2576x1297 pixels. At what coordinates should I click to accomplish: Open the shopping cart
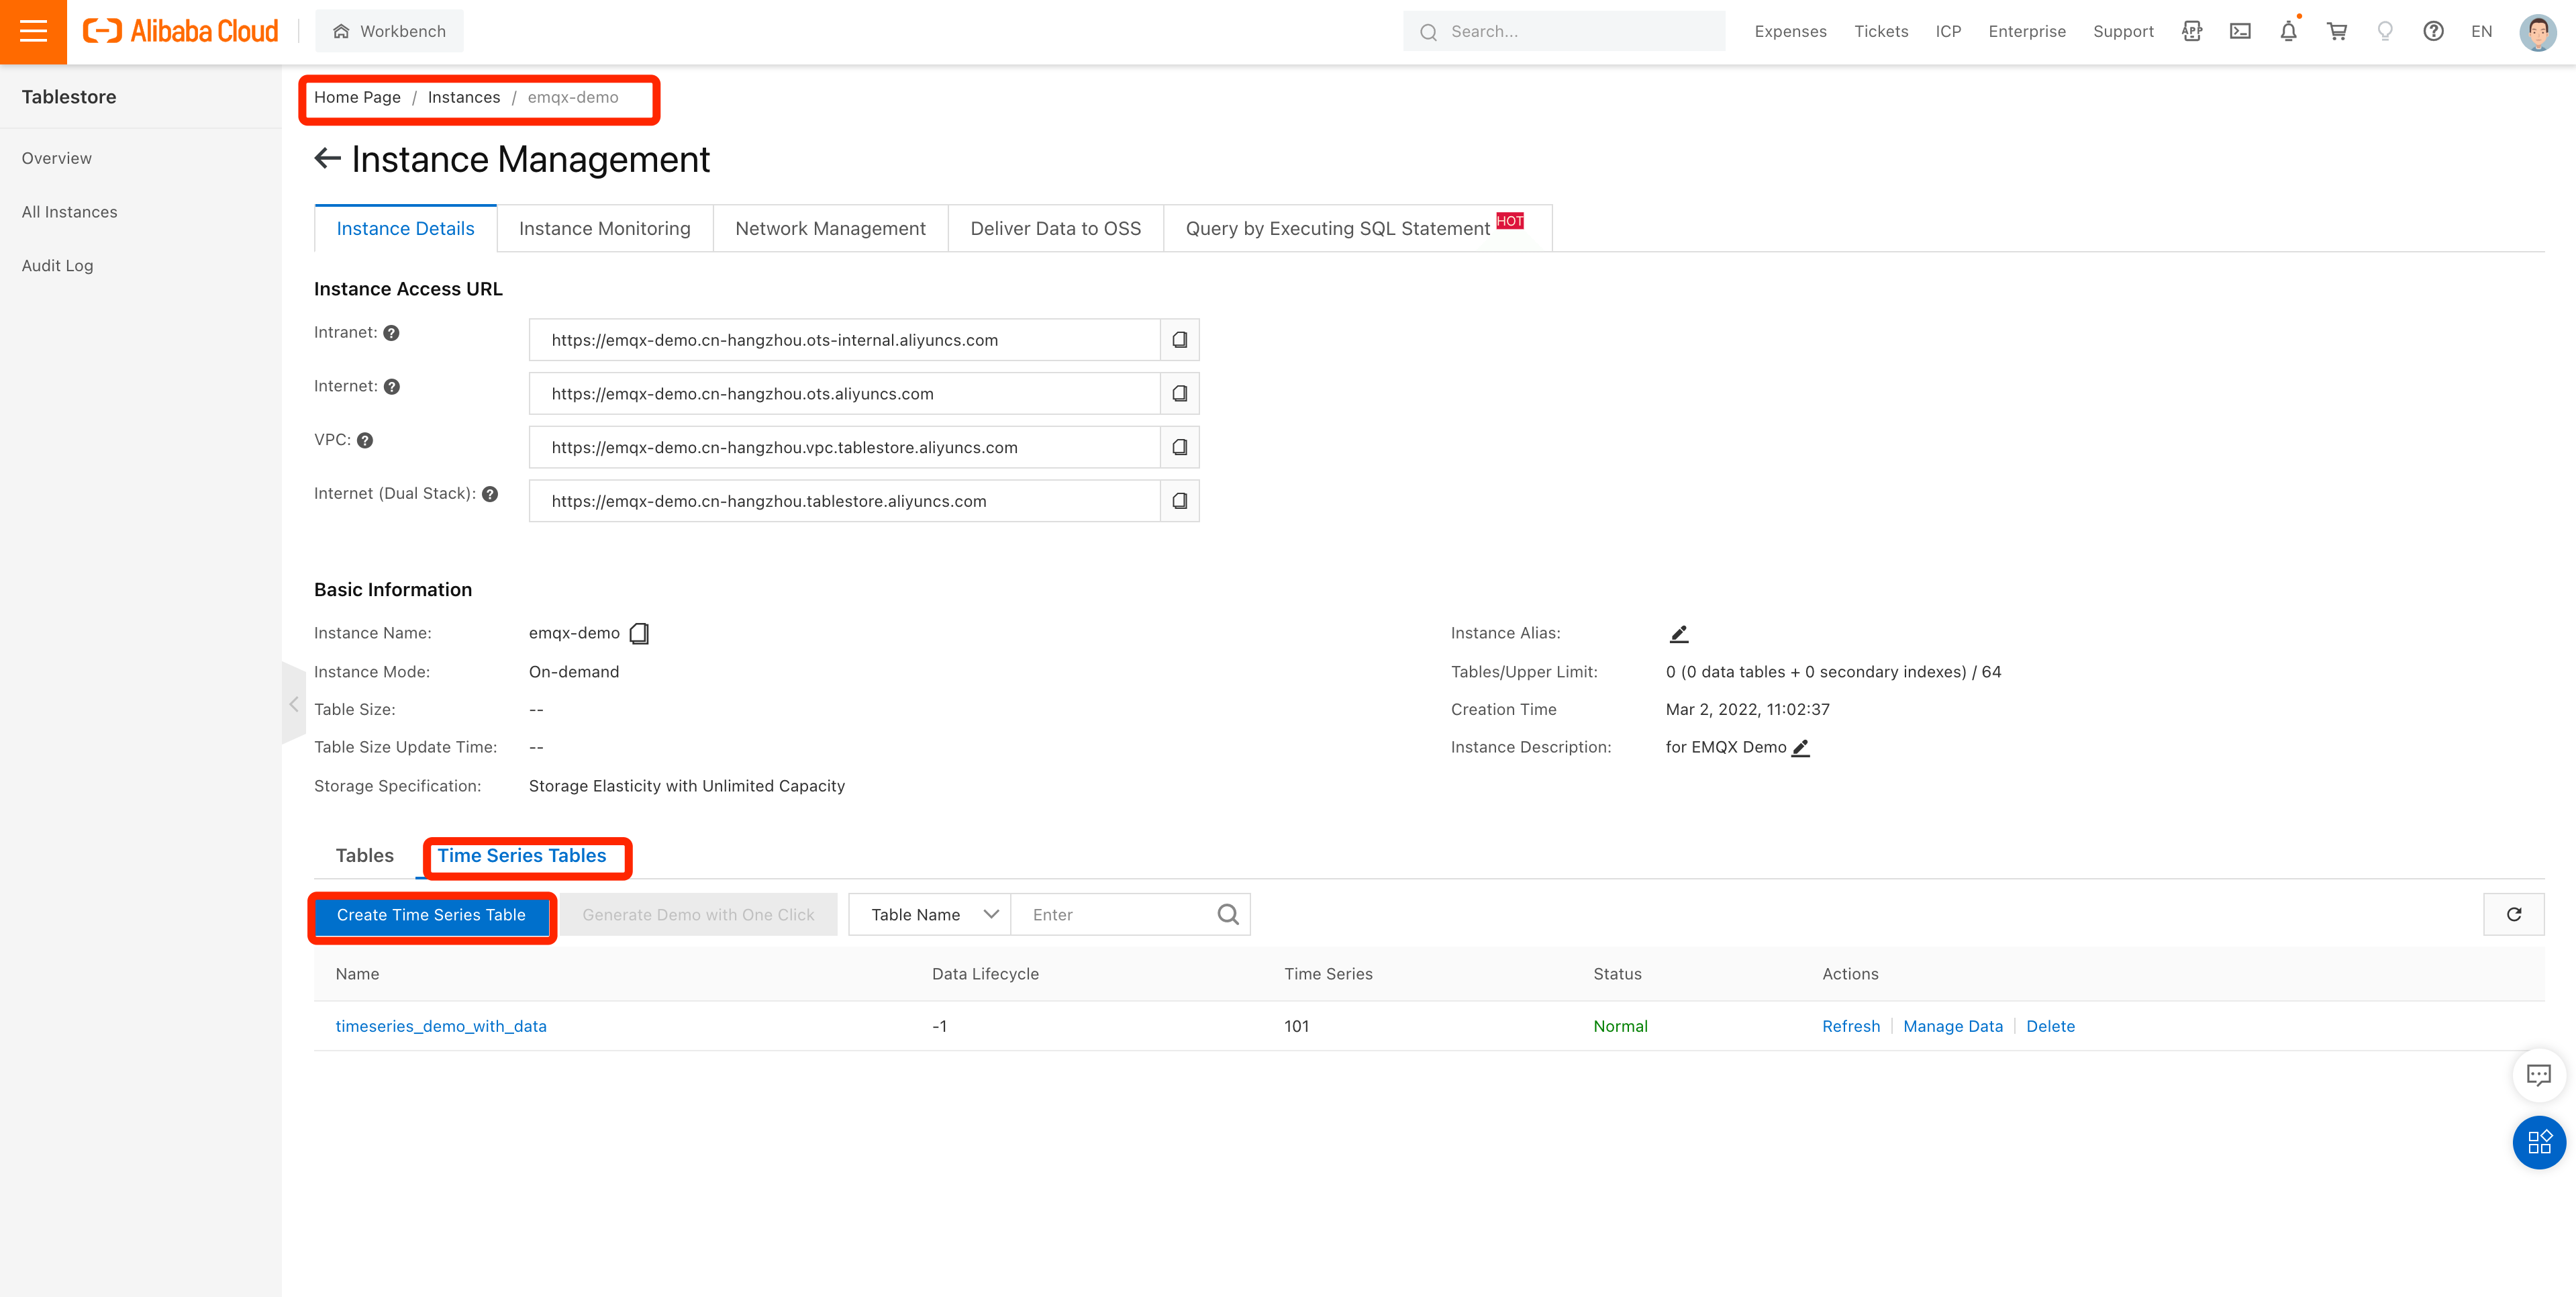click(x=2337, y=31)
